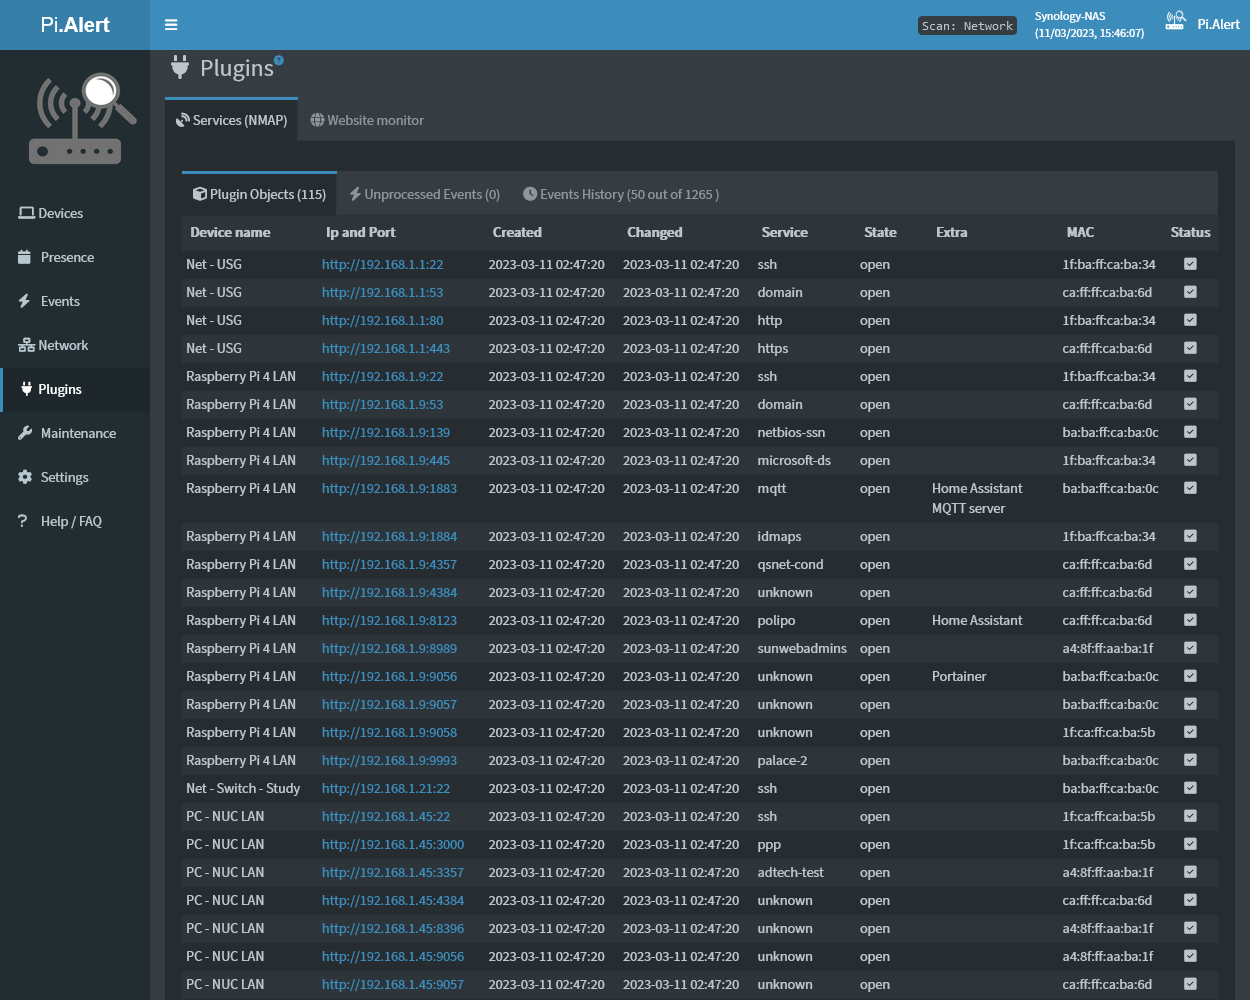The image size is (1250, 1000).
Task: Open Settings from the sidebar
Action: click(64, 477)
